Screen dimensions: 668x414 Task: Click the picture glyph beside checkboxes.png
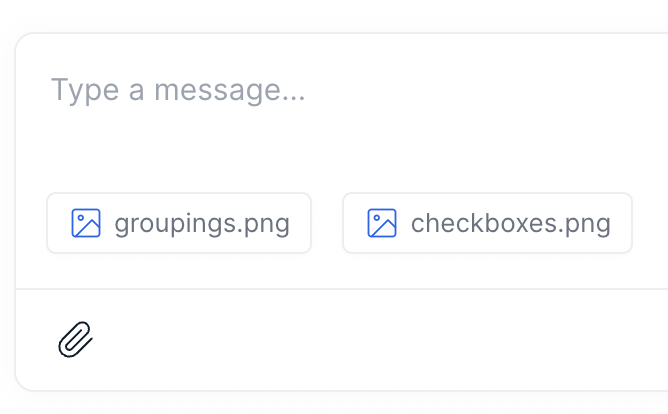(382, 223)
